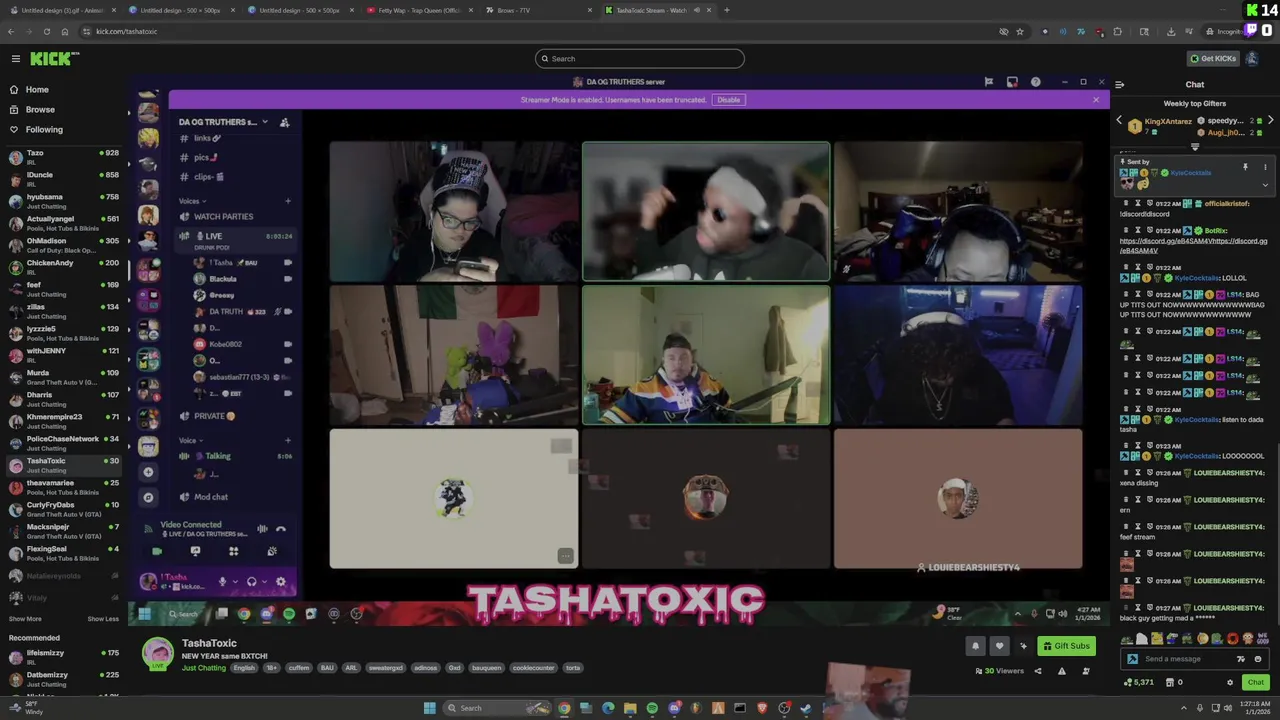Expand the pinned message chevron

click(1265, 184)
